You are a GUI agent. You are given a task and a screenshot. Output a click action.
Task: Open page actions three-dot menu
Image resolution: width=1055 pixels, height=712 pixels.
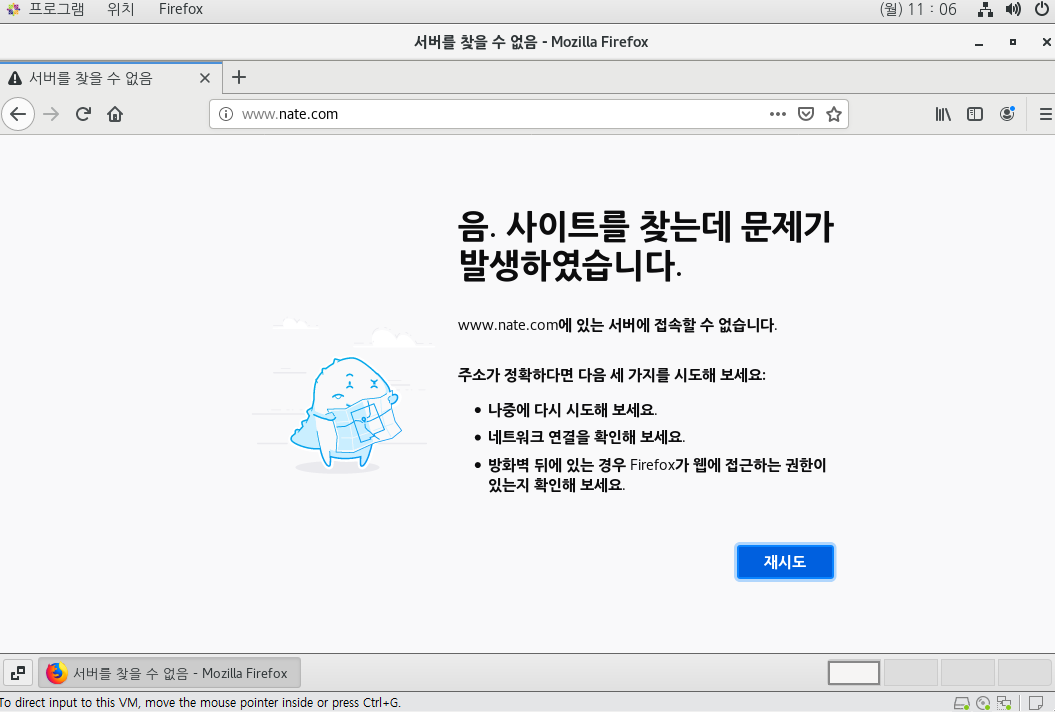(x=778, y=114)
